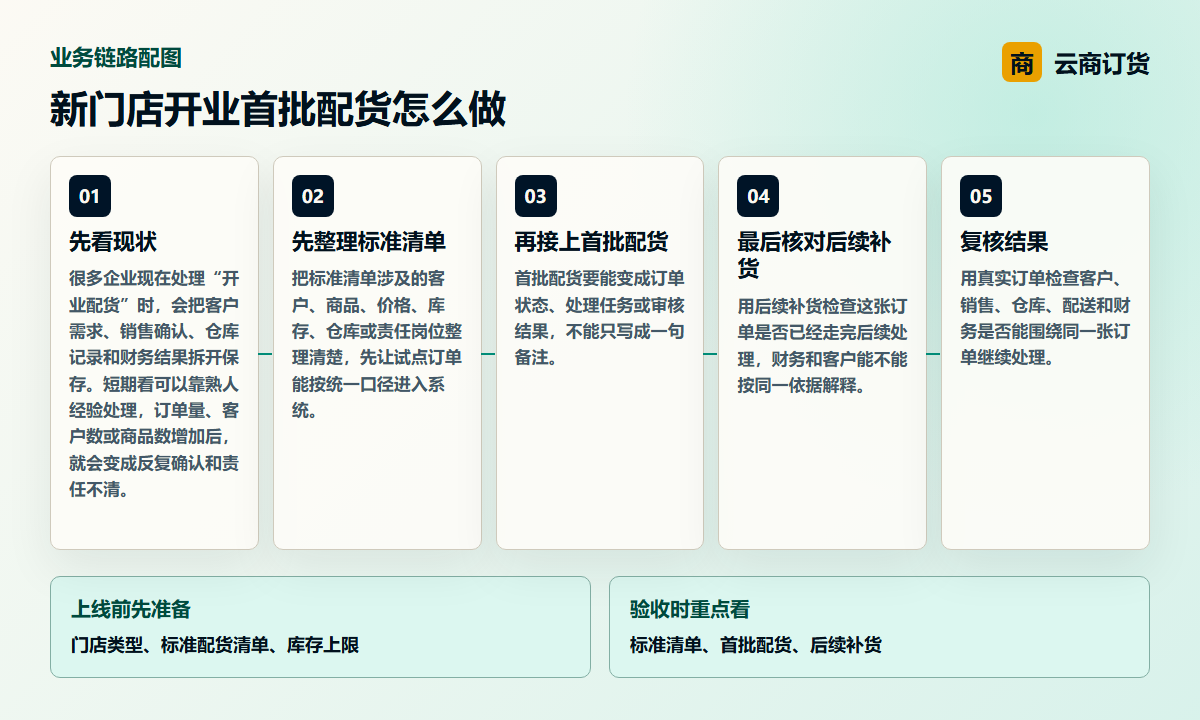Click the 01 step badge
1200x720 pixels.
[x=90, y=196]
